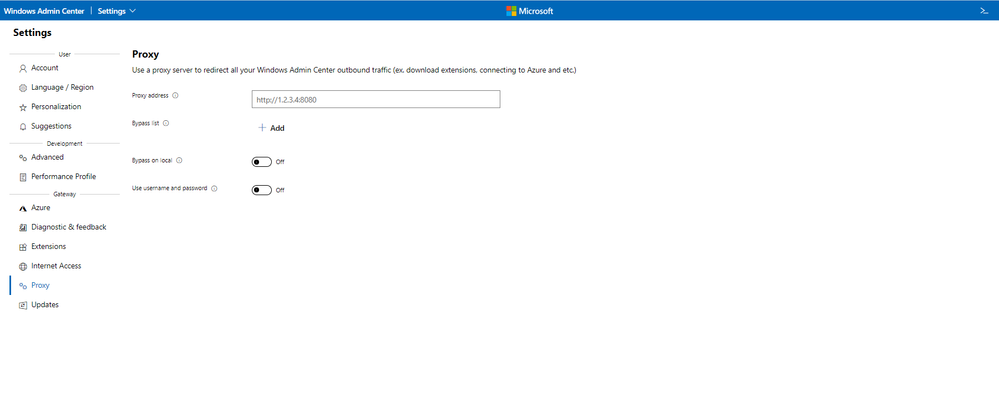Viewport: 999px width, 413px height.
Task: Click the Advanced gears icon
Action: [23, 157]
